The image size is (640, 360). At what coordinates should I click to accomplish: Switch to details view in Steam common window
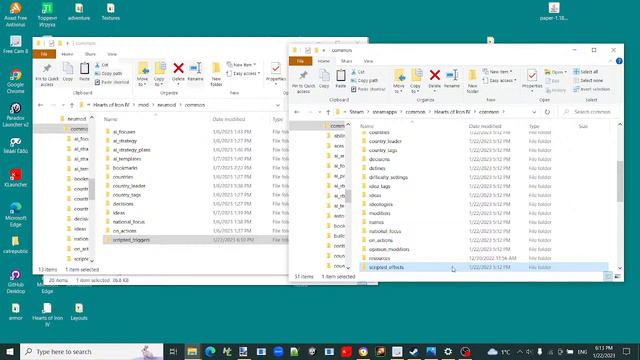608,277
